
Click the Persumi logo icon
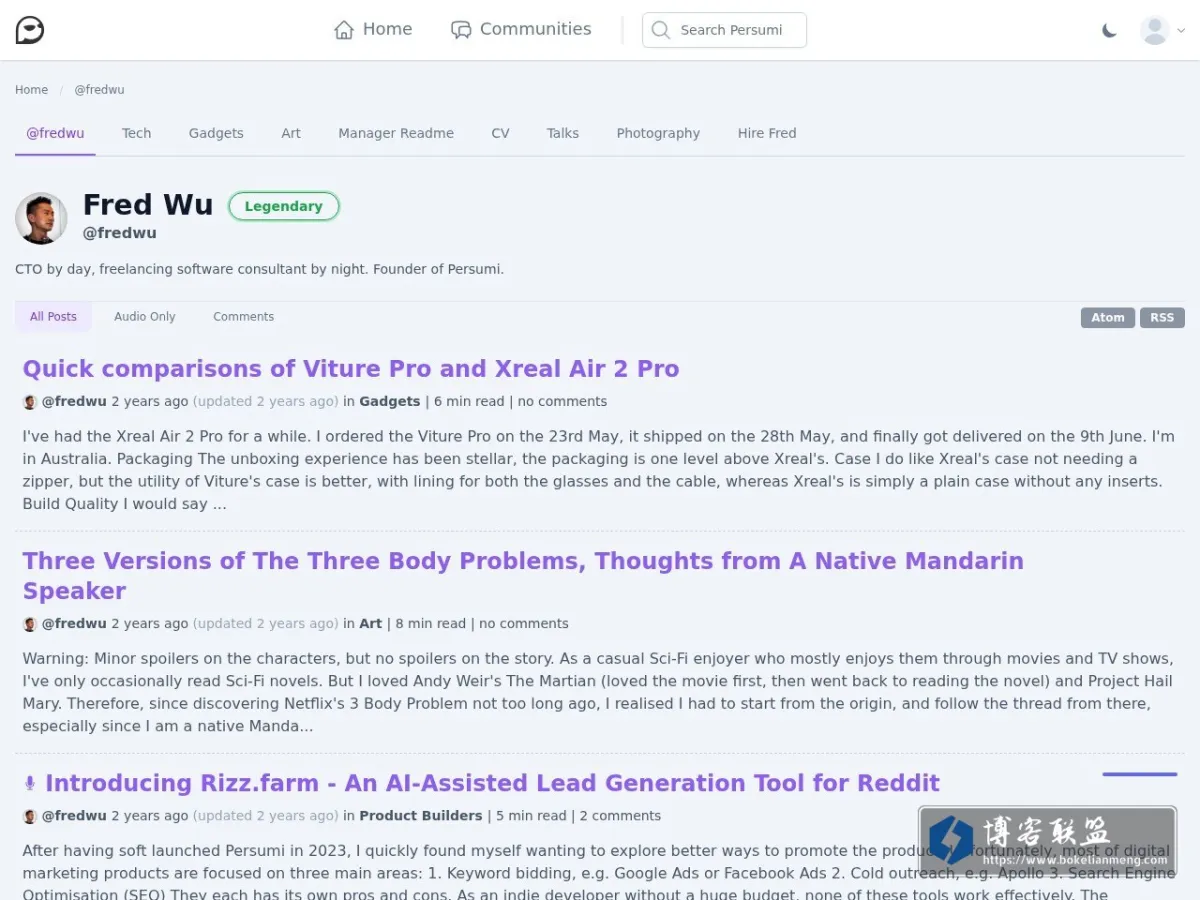[30, 30]
